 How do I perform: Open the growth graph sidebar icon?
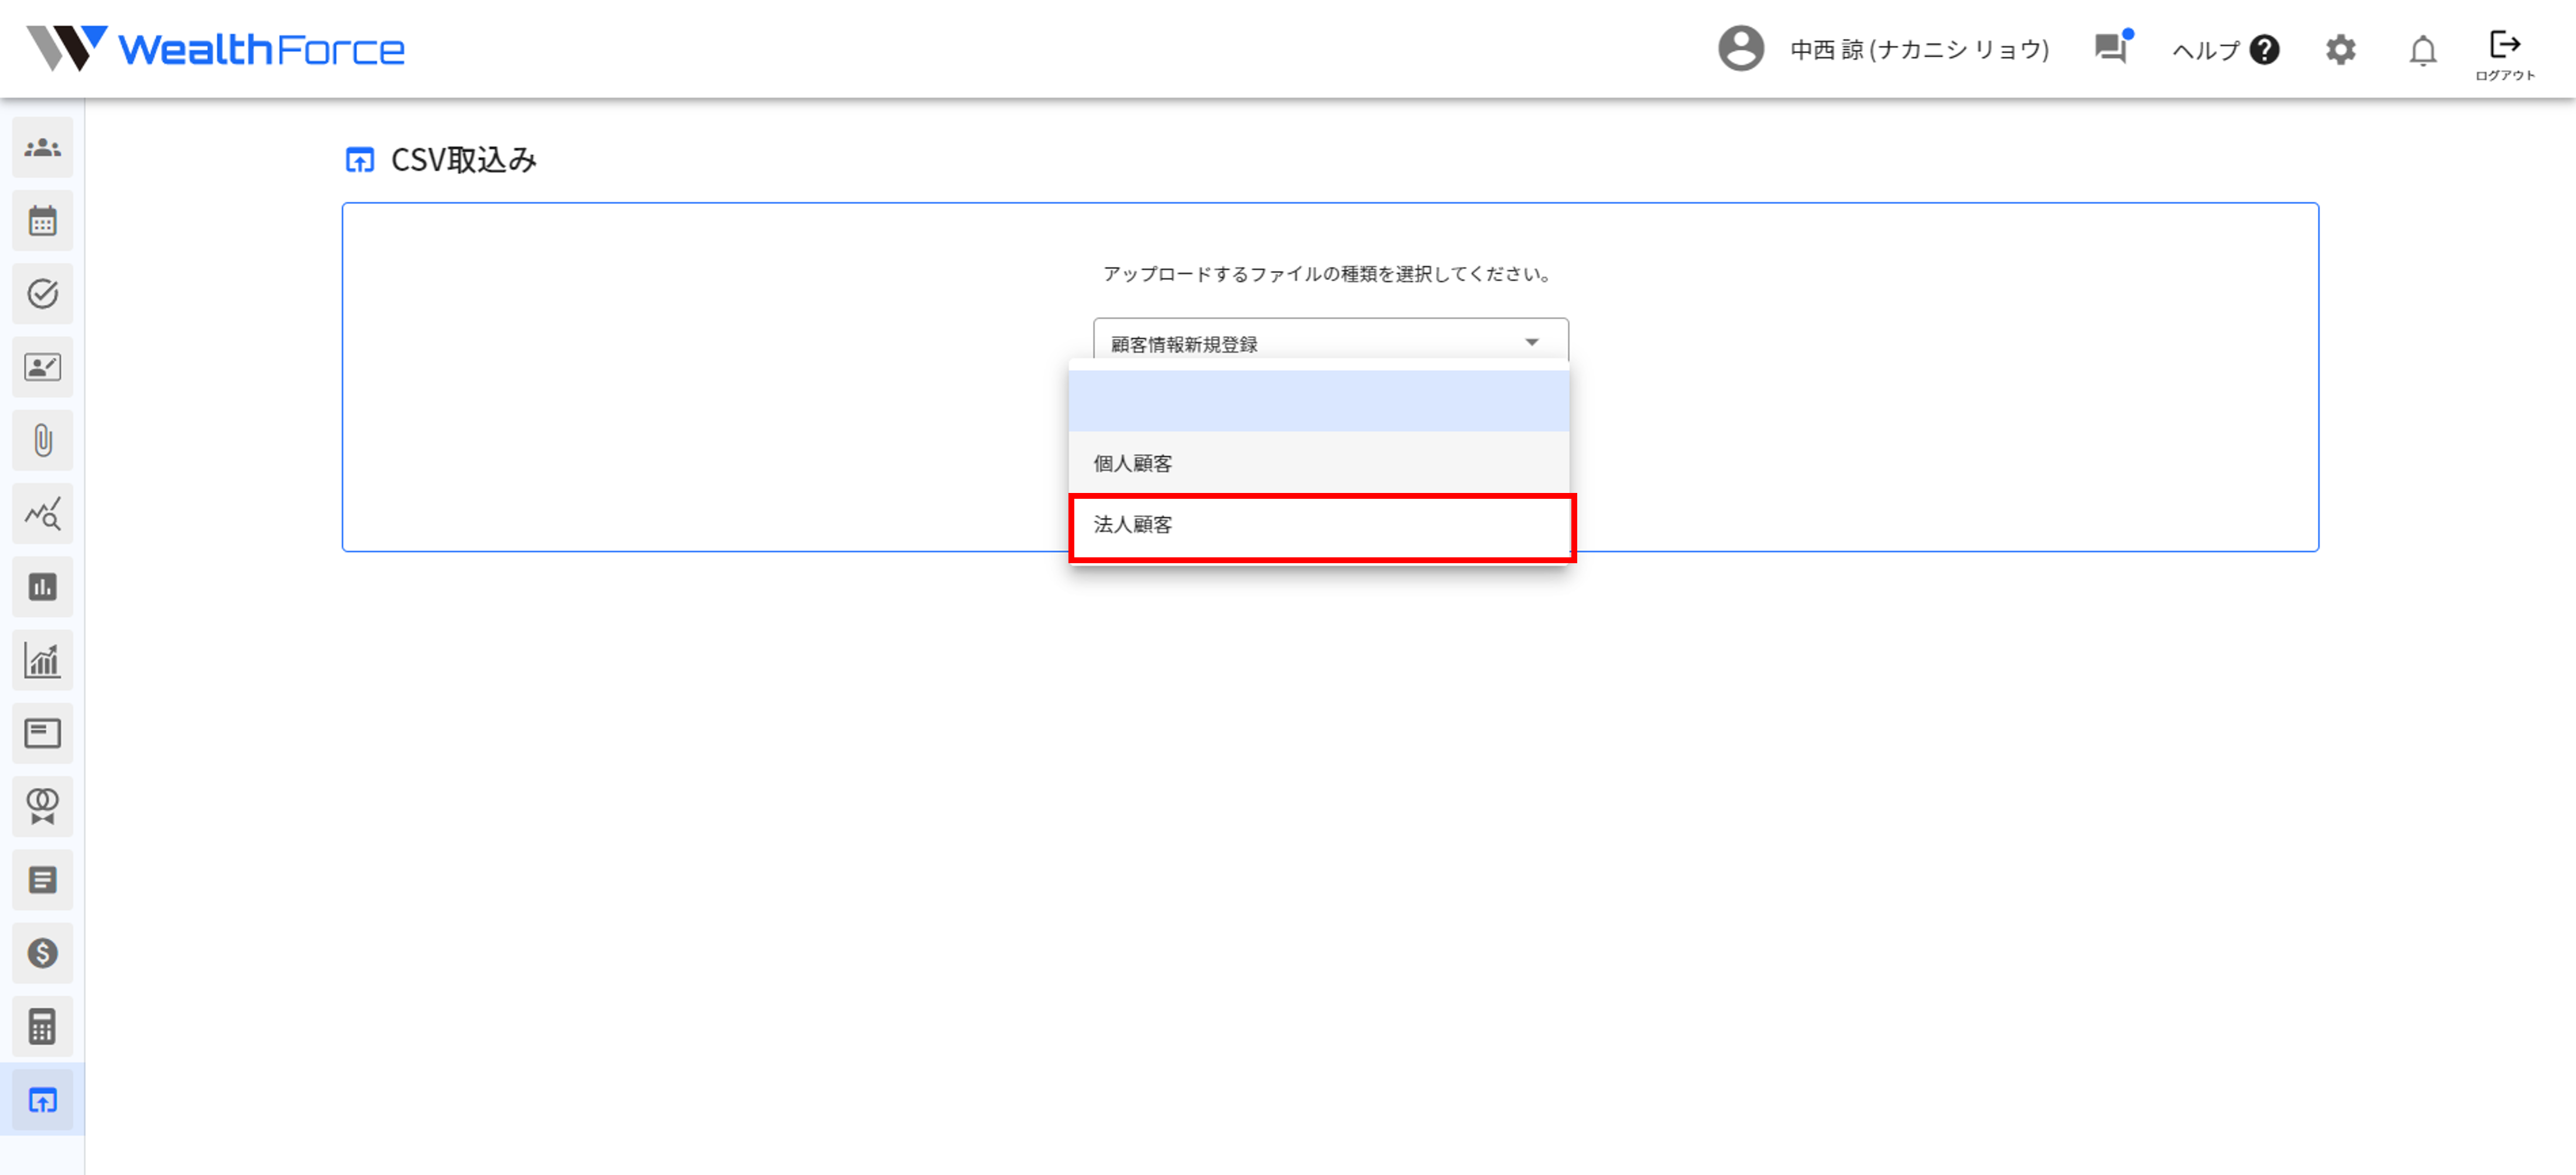tap(42, 660)
